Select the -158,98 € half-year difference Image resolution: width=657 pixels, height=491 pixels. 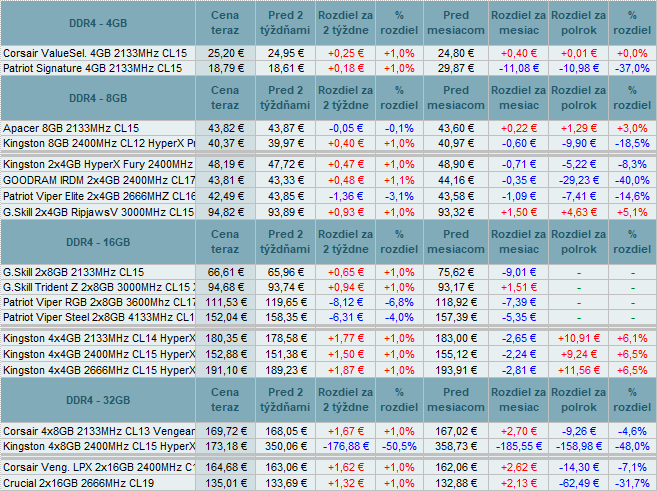click(x=579, y=446)
